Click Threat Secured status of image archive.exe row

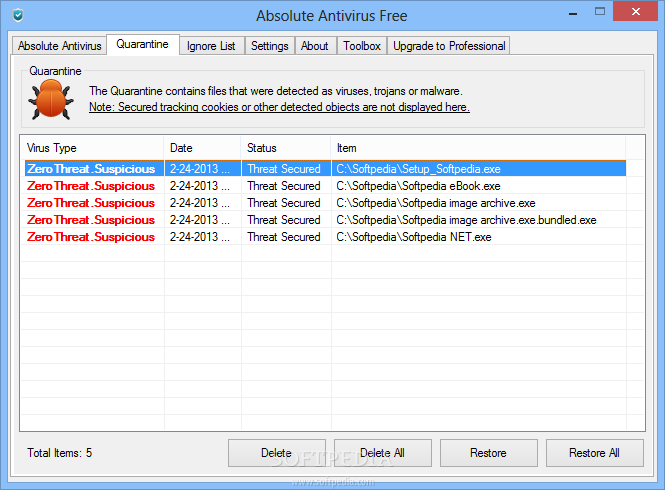[x=284, y=203]
